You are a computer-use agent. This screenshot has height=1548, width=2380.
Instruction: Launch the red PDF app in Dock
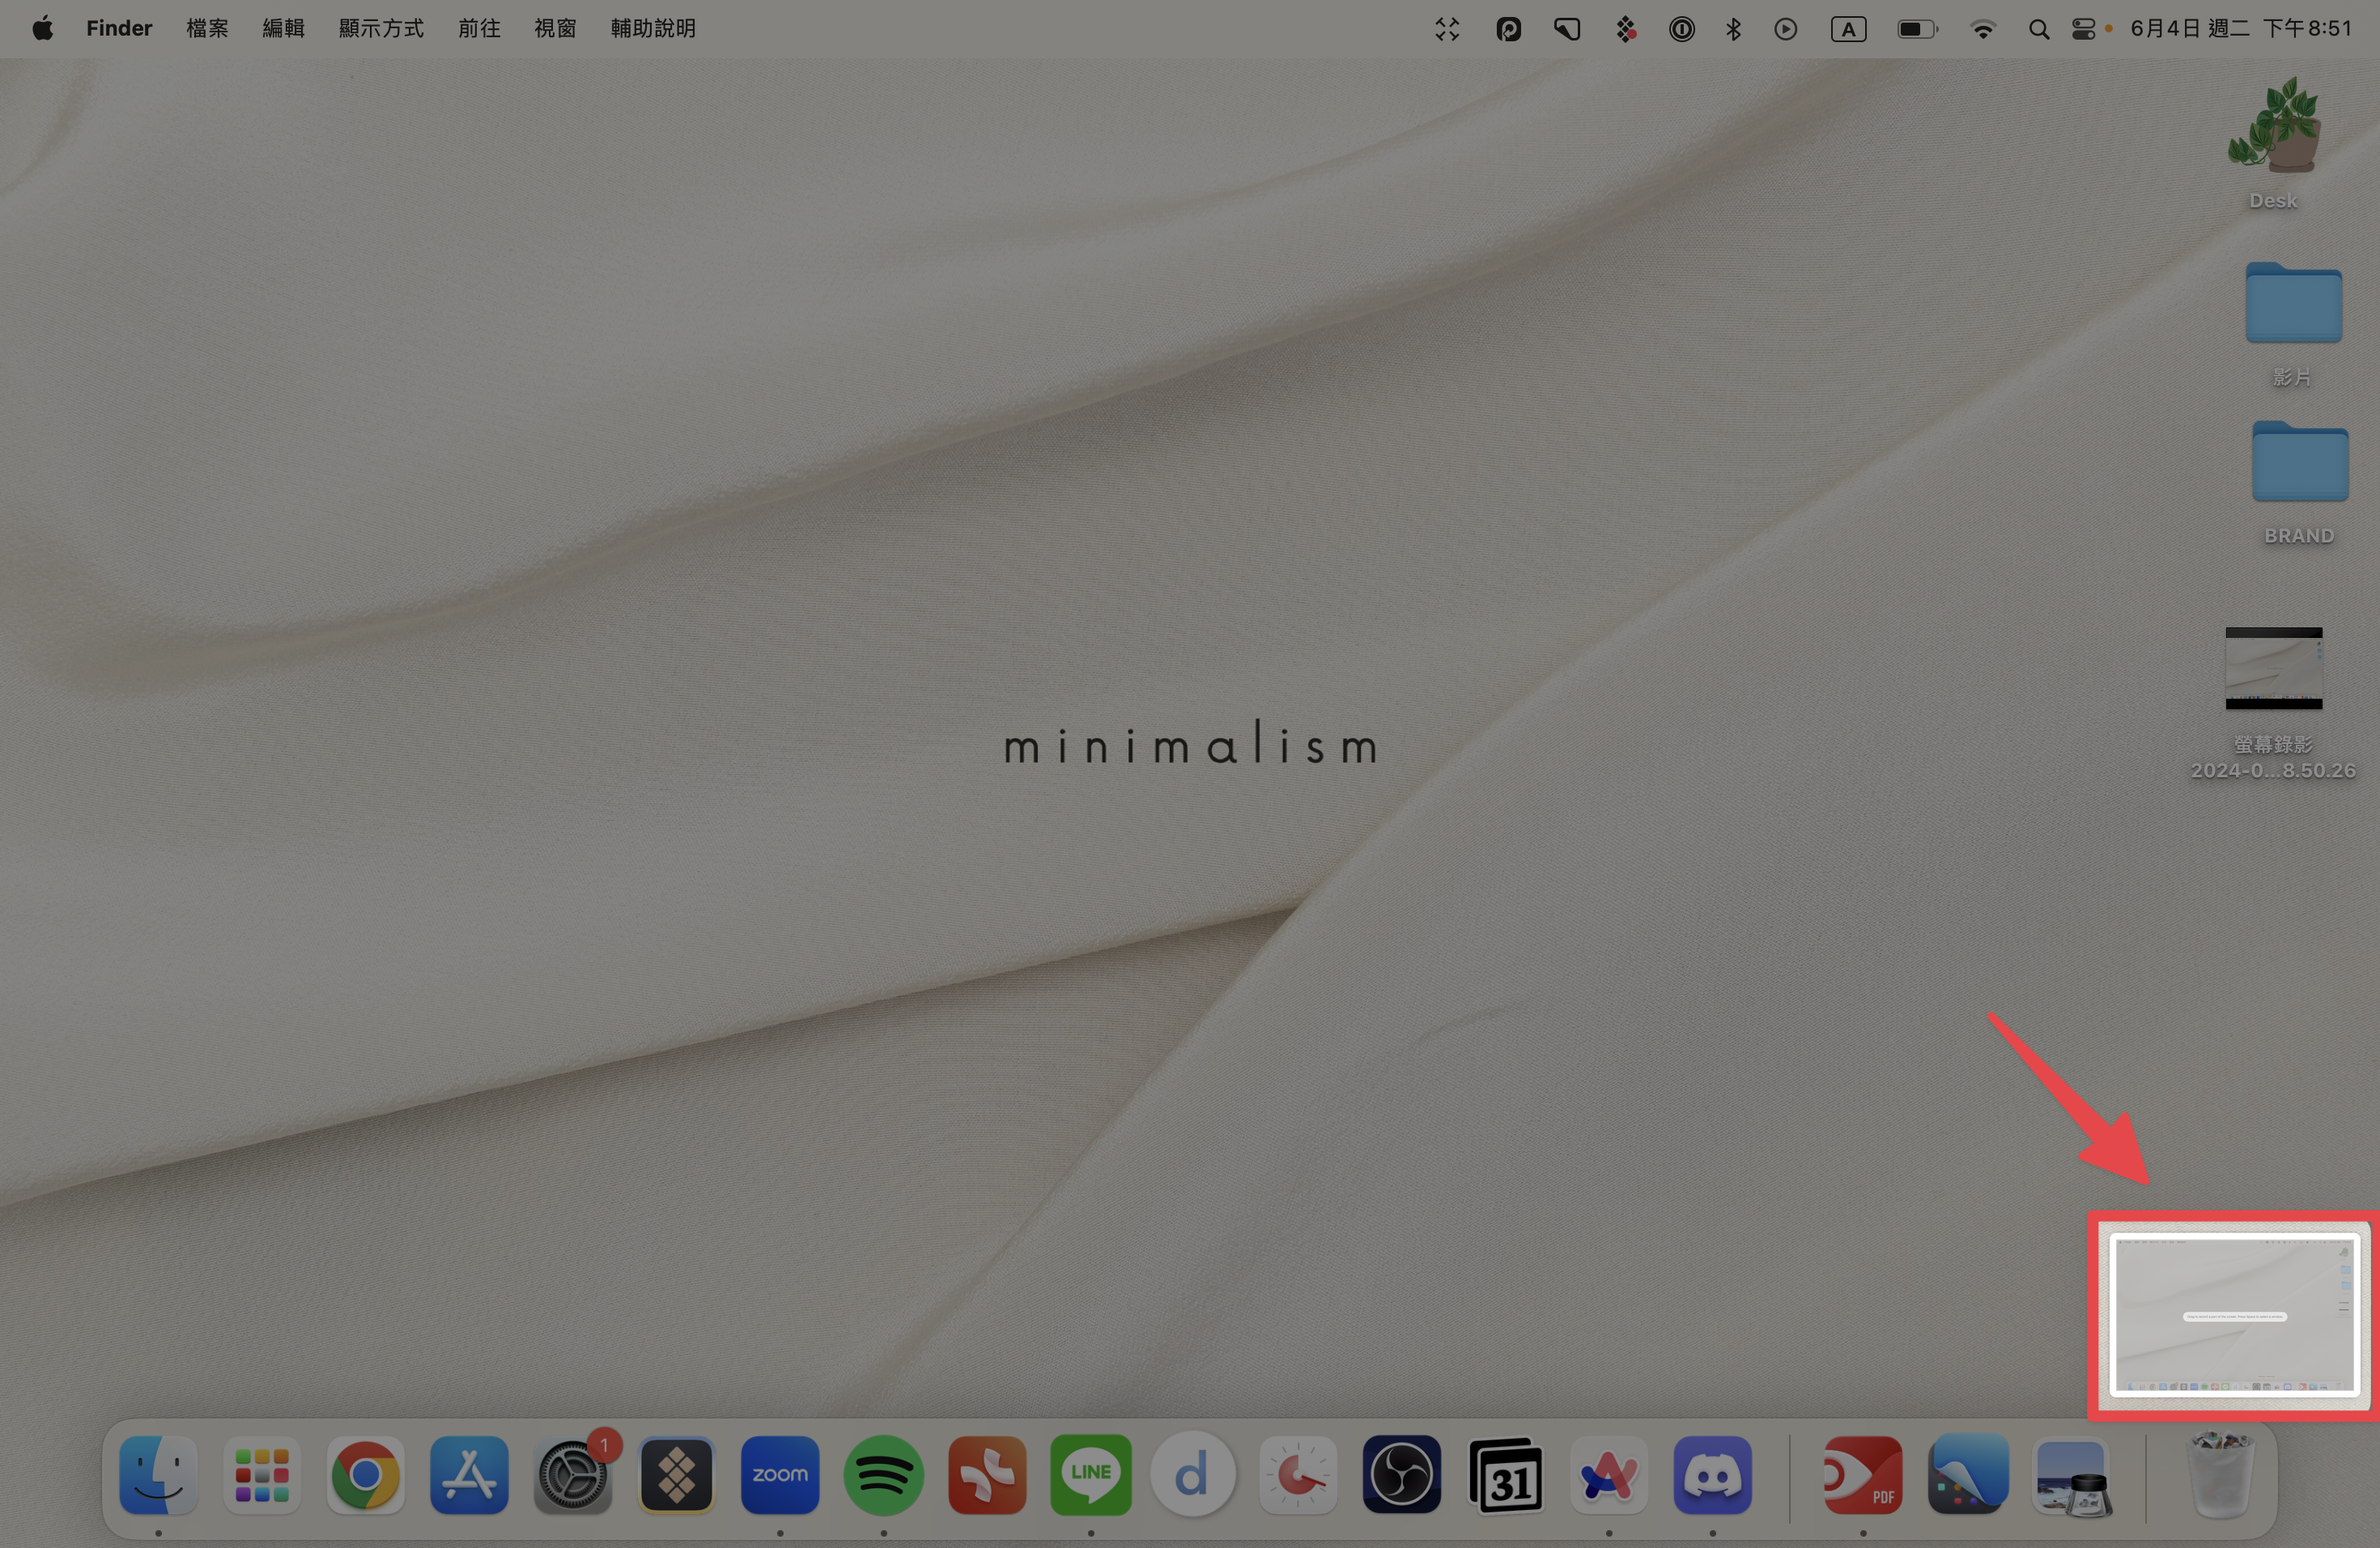(1863, 1474)
